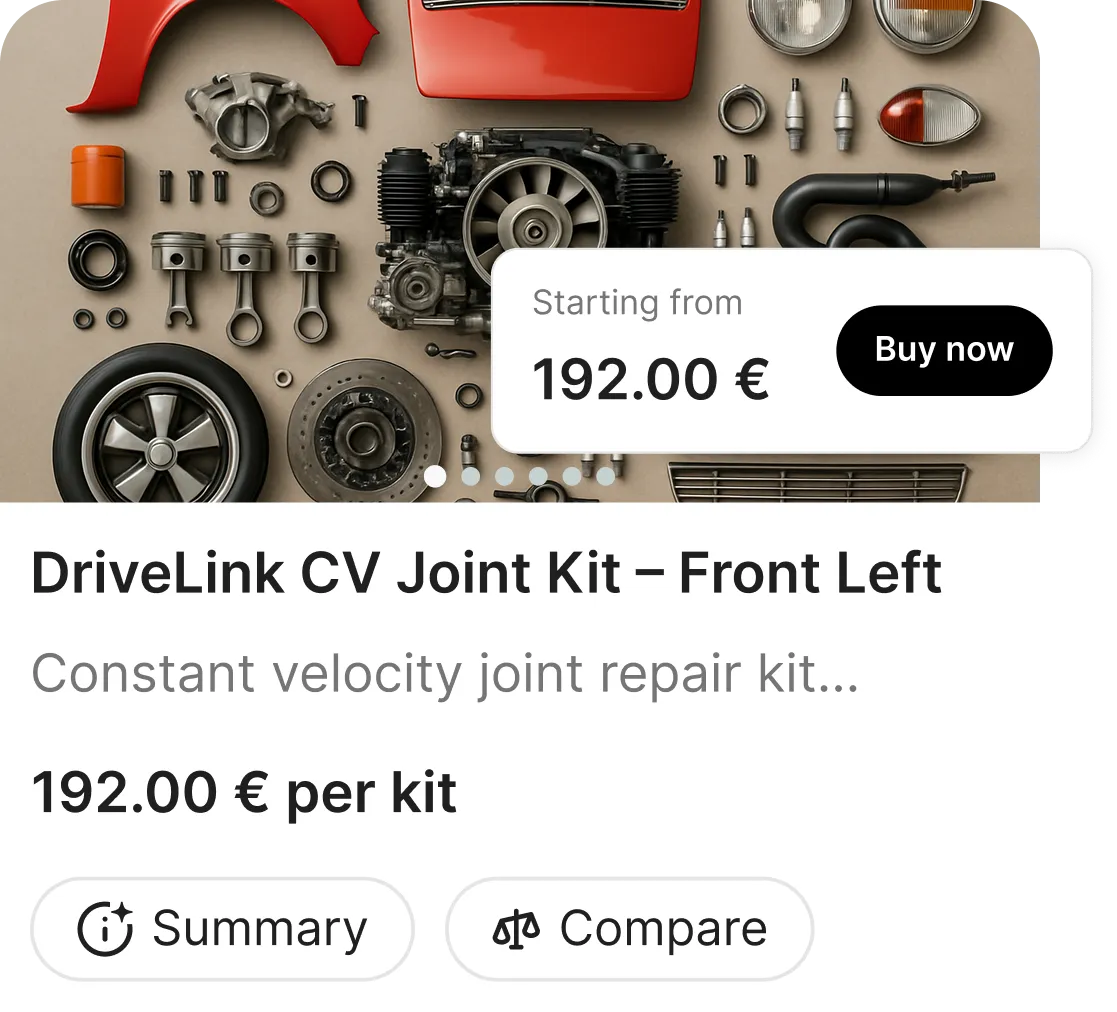This screenshot has height=1012, width=1117.
Task: Open DriveLink CV Joint Kit – Front Left title
Action: pyautogui.click(x=487, y=573)
